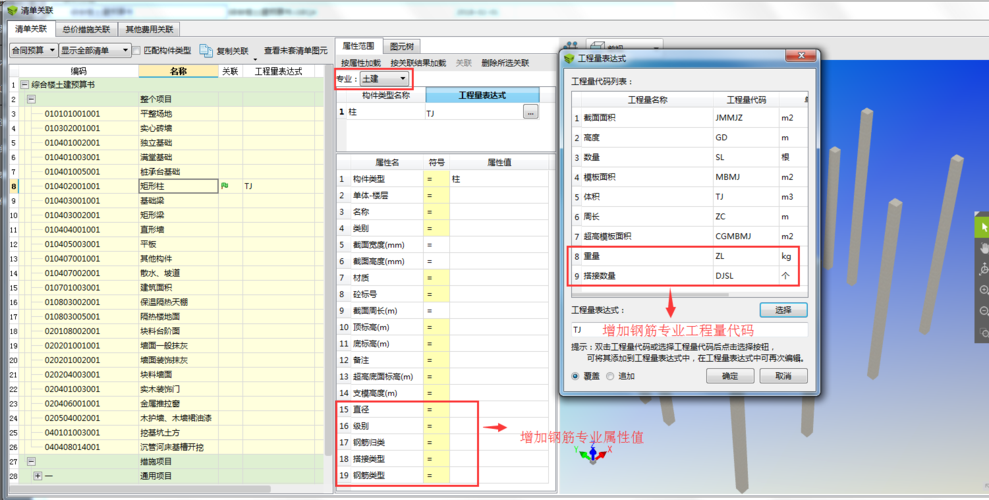Click 按关联结果加载
The image size is (989, 500).
[418, 63]
